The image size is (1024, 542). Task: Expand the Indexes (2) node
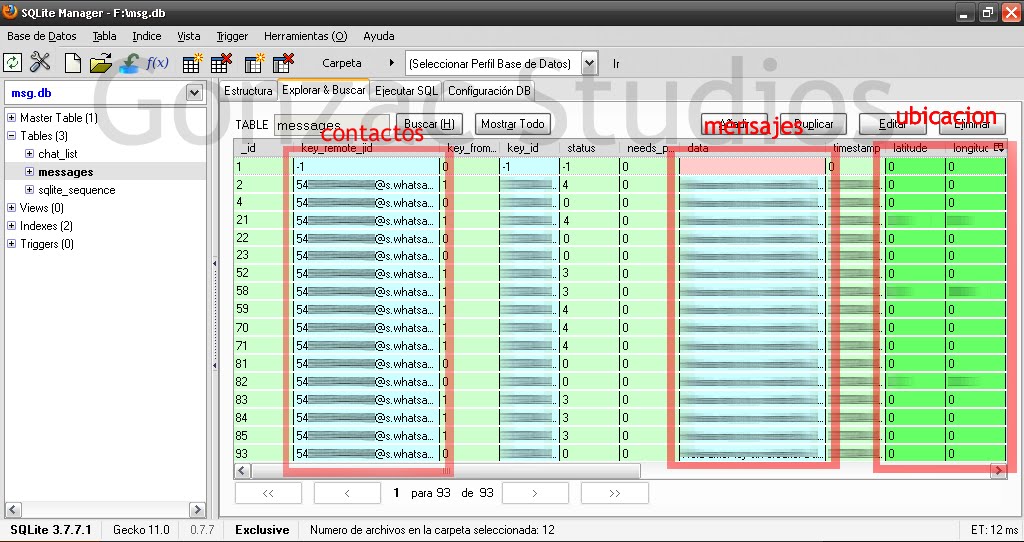point(11,226)
